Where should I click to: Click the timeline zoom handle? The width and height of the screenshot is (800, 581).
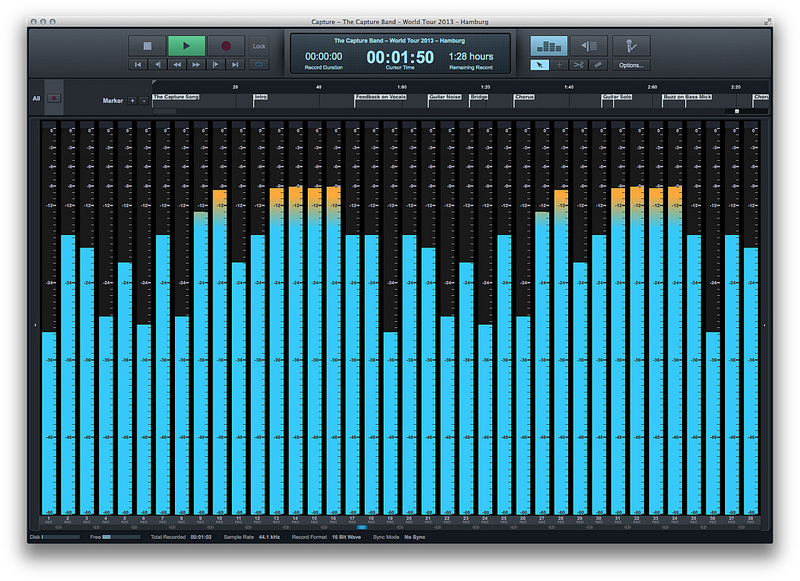click(x=737, y=111)
